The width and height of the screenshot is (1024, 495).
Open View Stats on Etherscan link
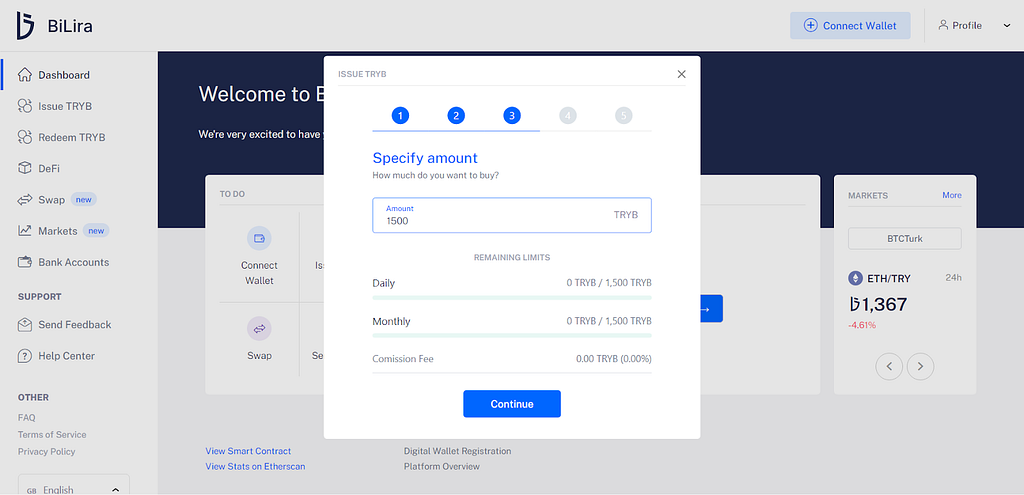pyautogui.click(x=255, y=466)
